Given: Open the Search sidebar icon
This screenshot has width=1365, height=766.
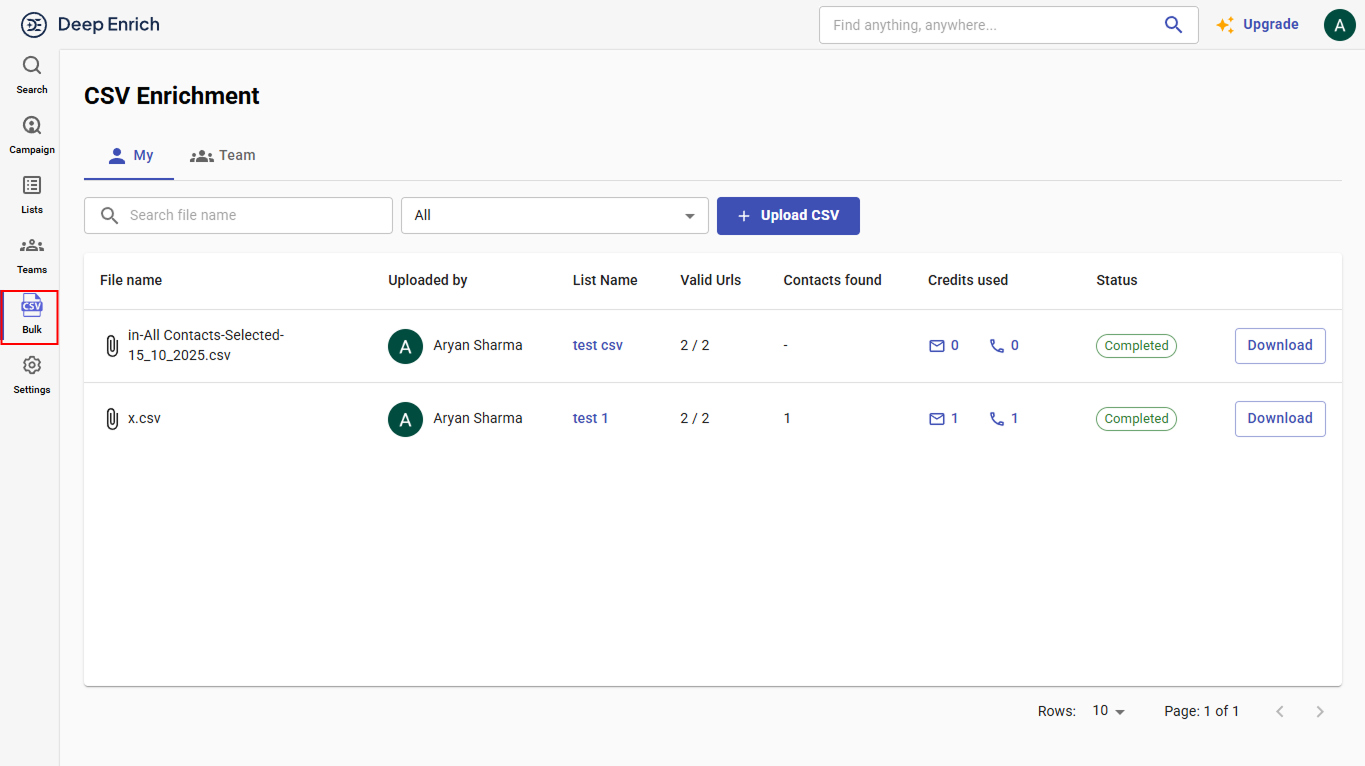Looking at the screenshot, I should (x=32, y=75).
